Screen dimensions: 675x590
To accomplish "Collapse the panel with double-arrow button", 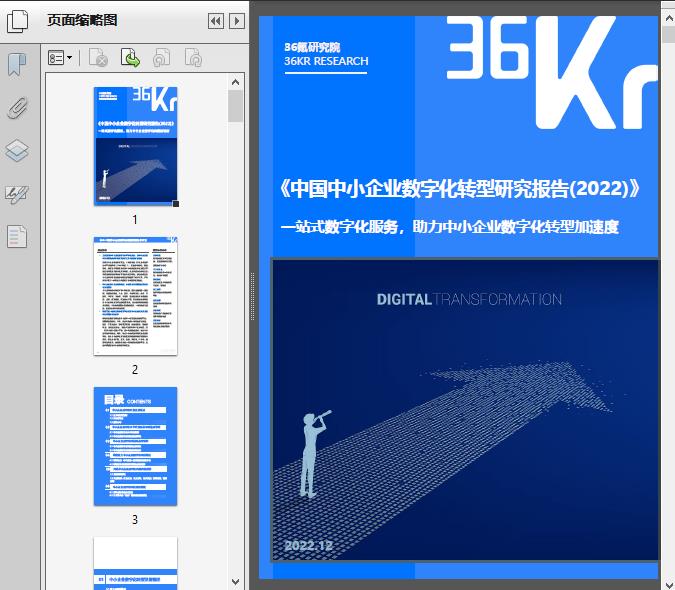I will click(216, 21).
